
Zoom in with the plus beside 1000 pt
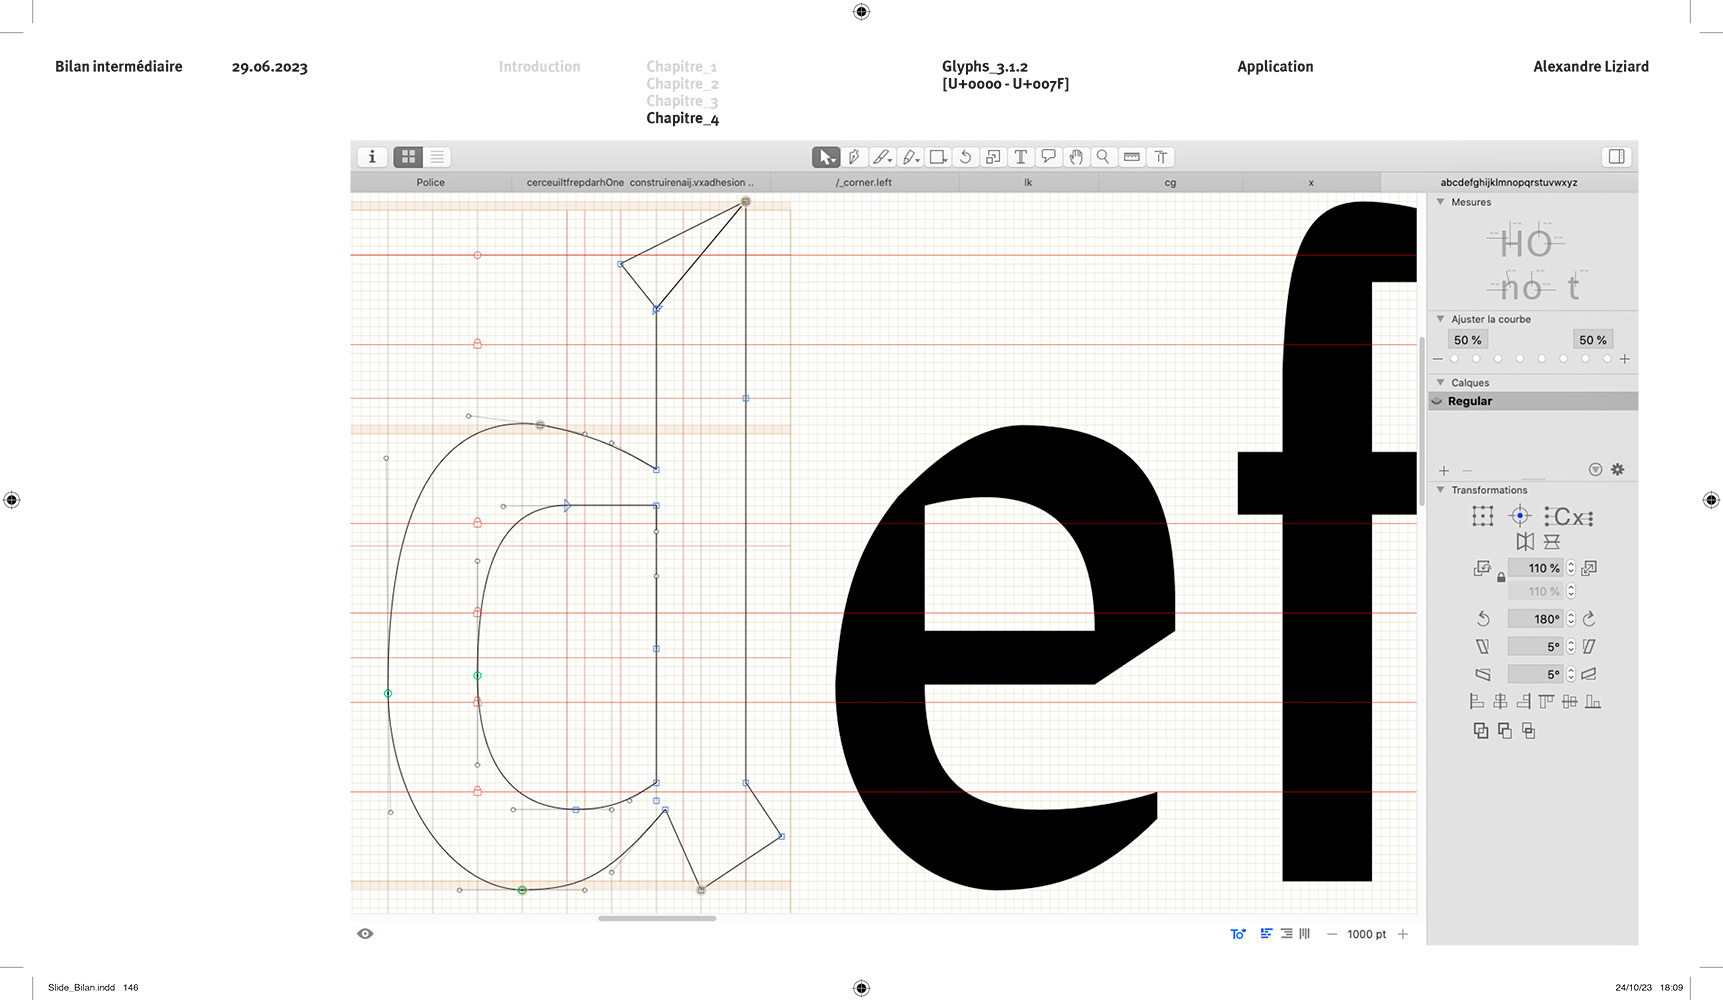coord(1403,934)
